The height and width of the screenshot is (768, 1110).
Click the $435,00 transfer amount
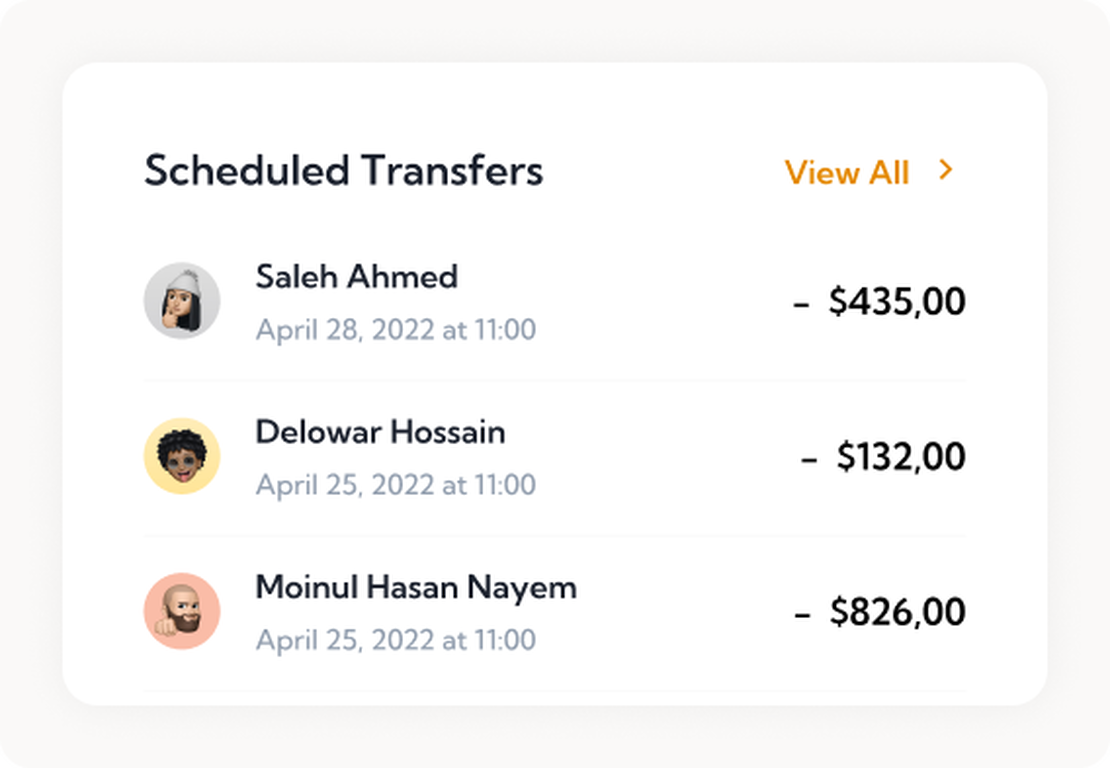(897, 301)
